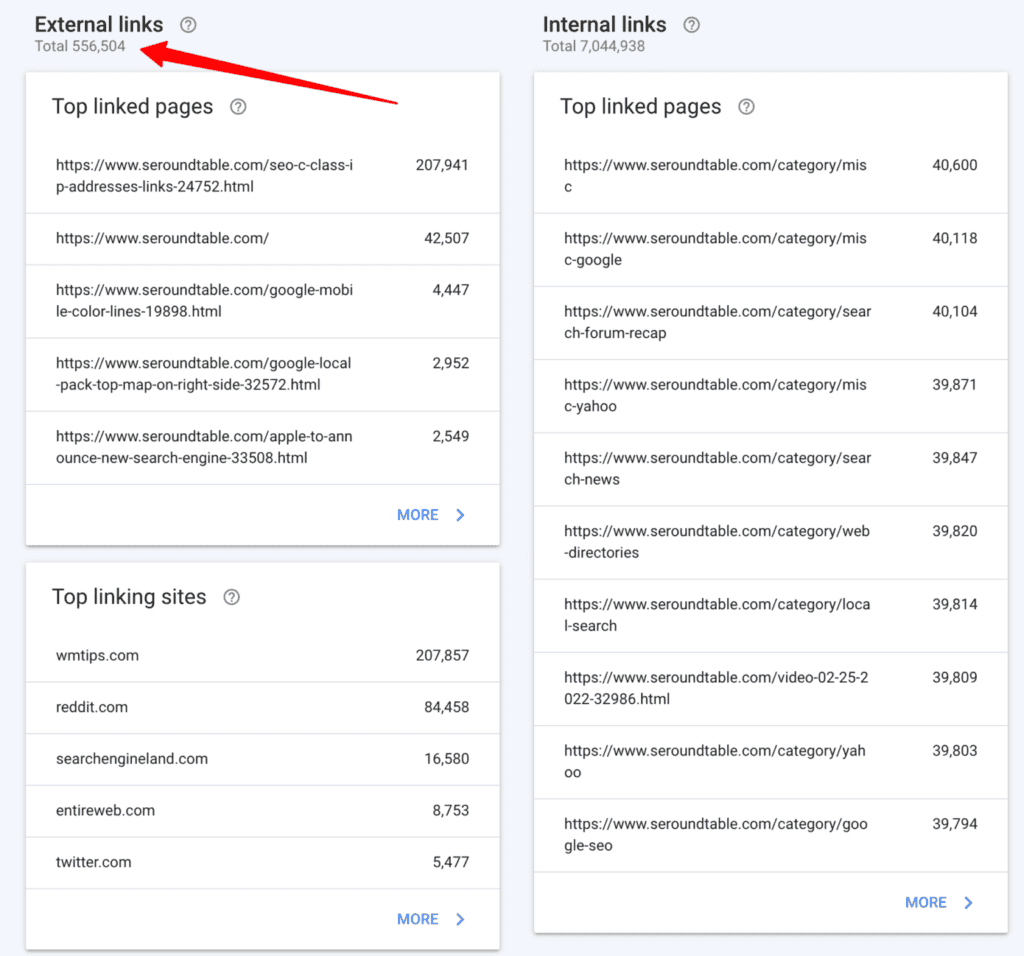
Task: Click the help icon beside Top linking sites
Action: 231,597
